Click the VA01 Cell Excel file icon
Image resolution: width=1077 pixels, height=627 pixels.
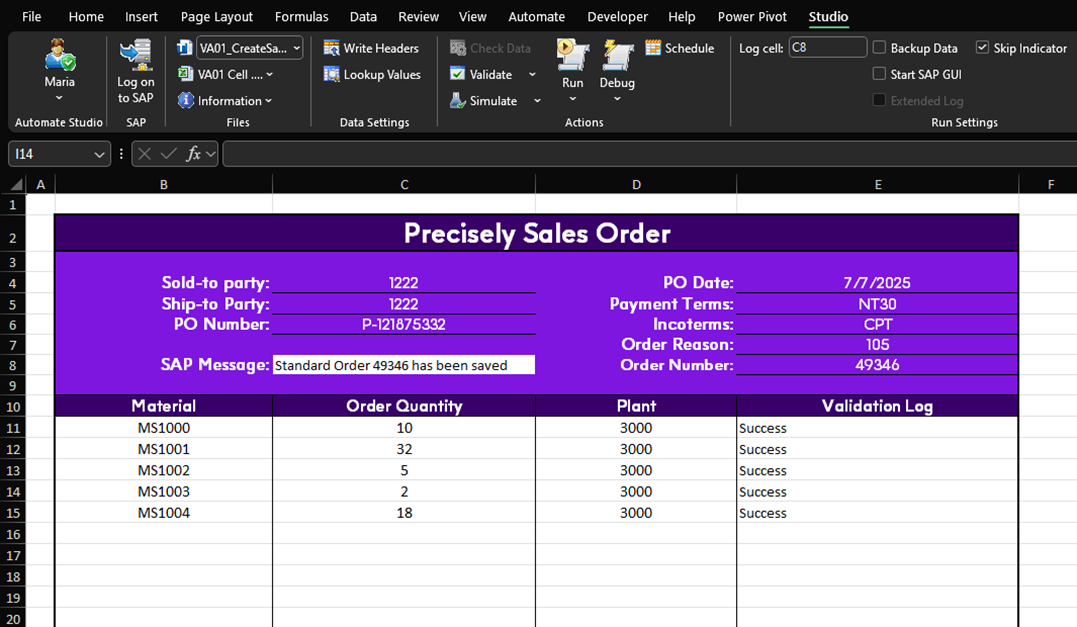pyautogui.click(x=185, y=73)
